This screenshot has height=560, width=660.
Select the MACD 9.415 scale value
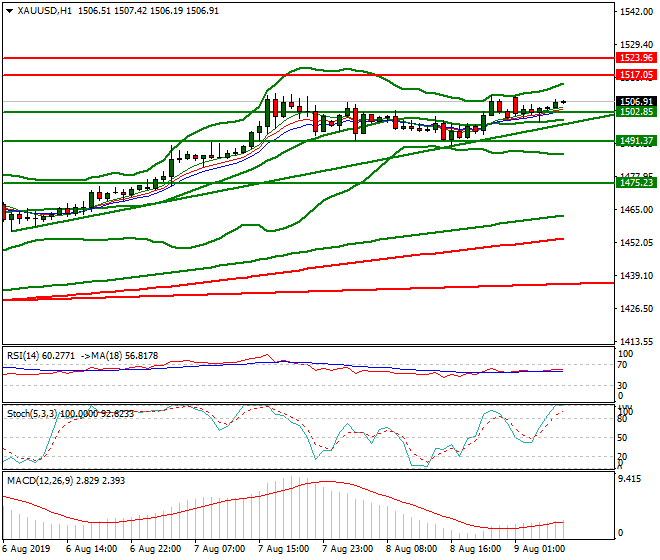[x=630, y=479]
